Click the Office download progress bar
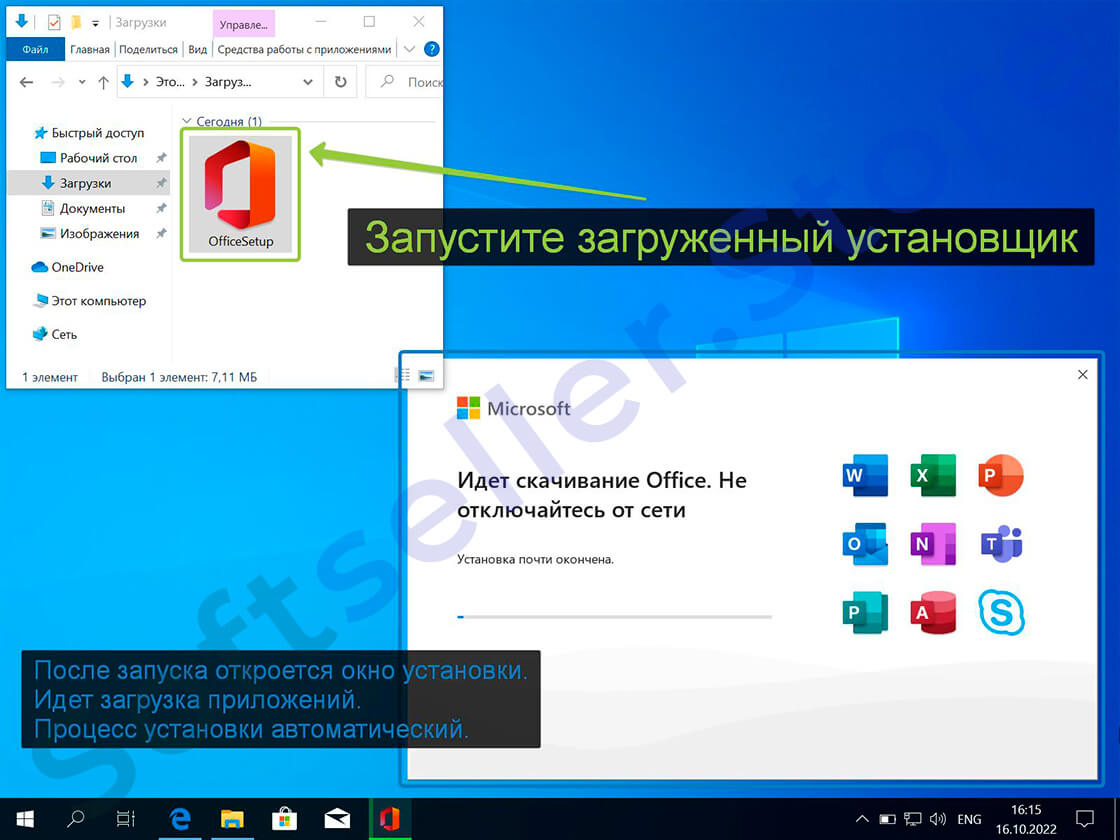 614,616
